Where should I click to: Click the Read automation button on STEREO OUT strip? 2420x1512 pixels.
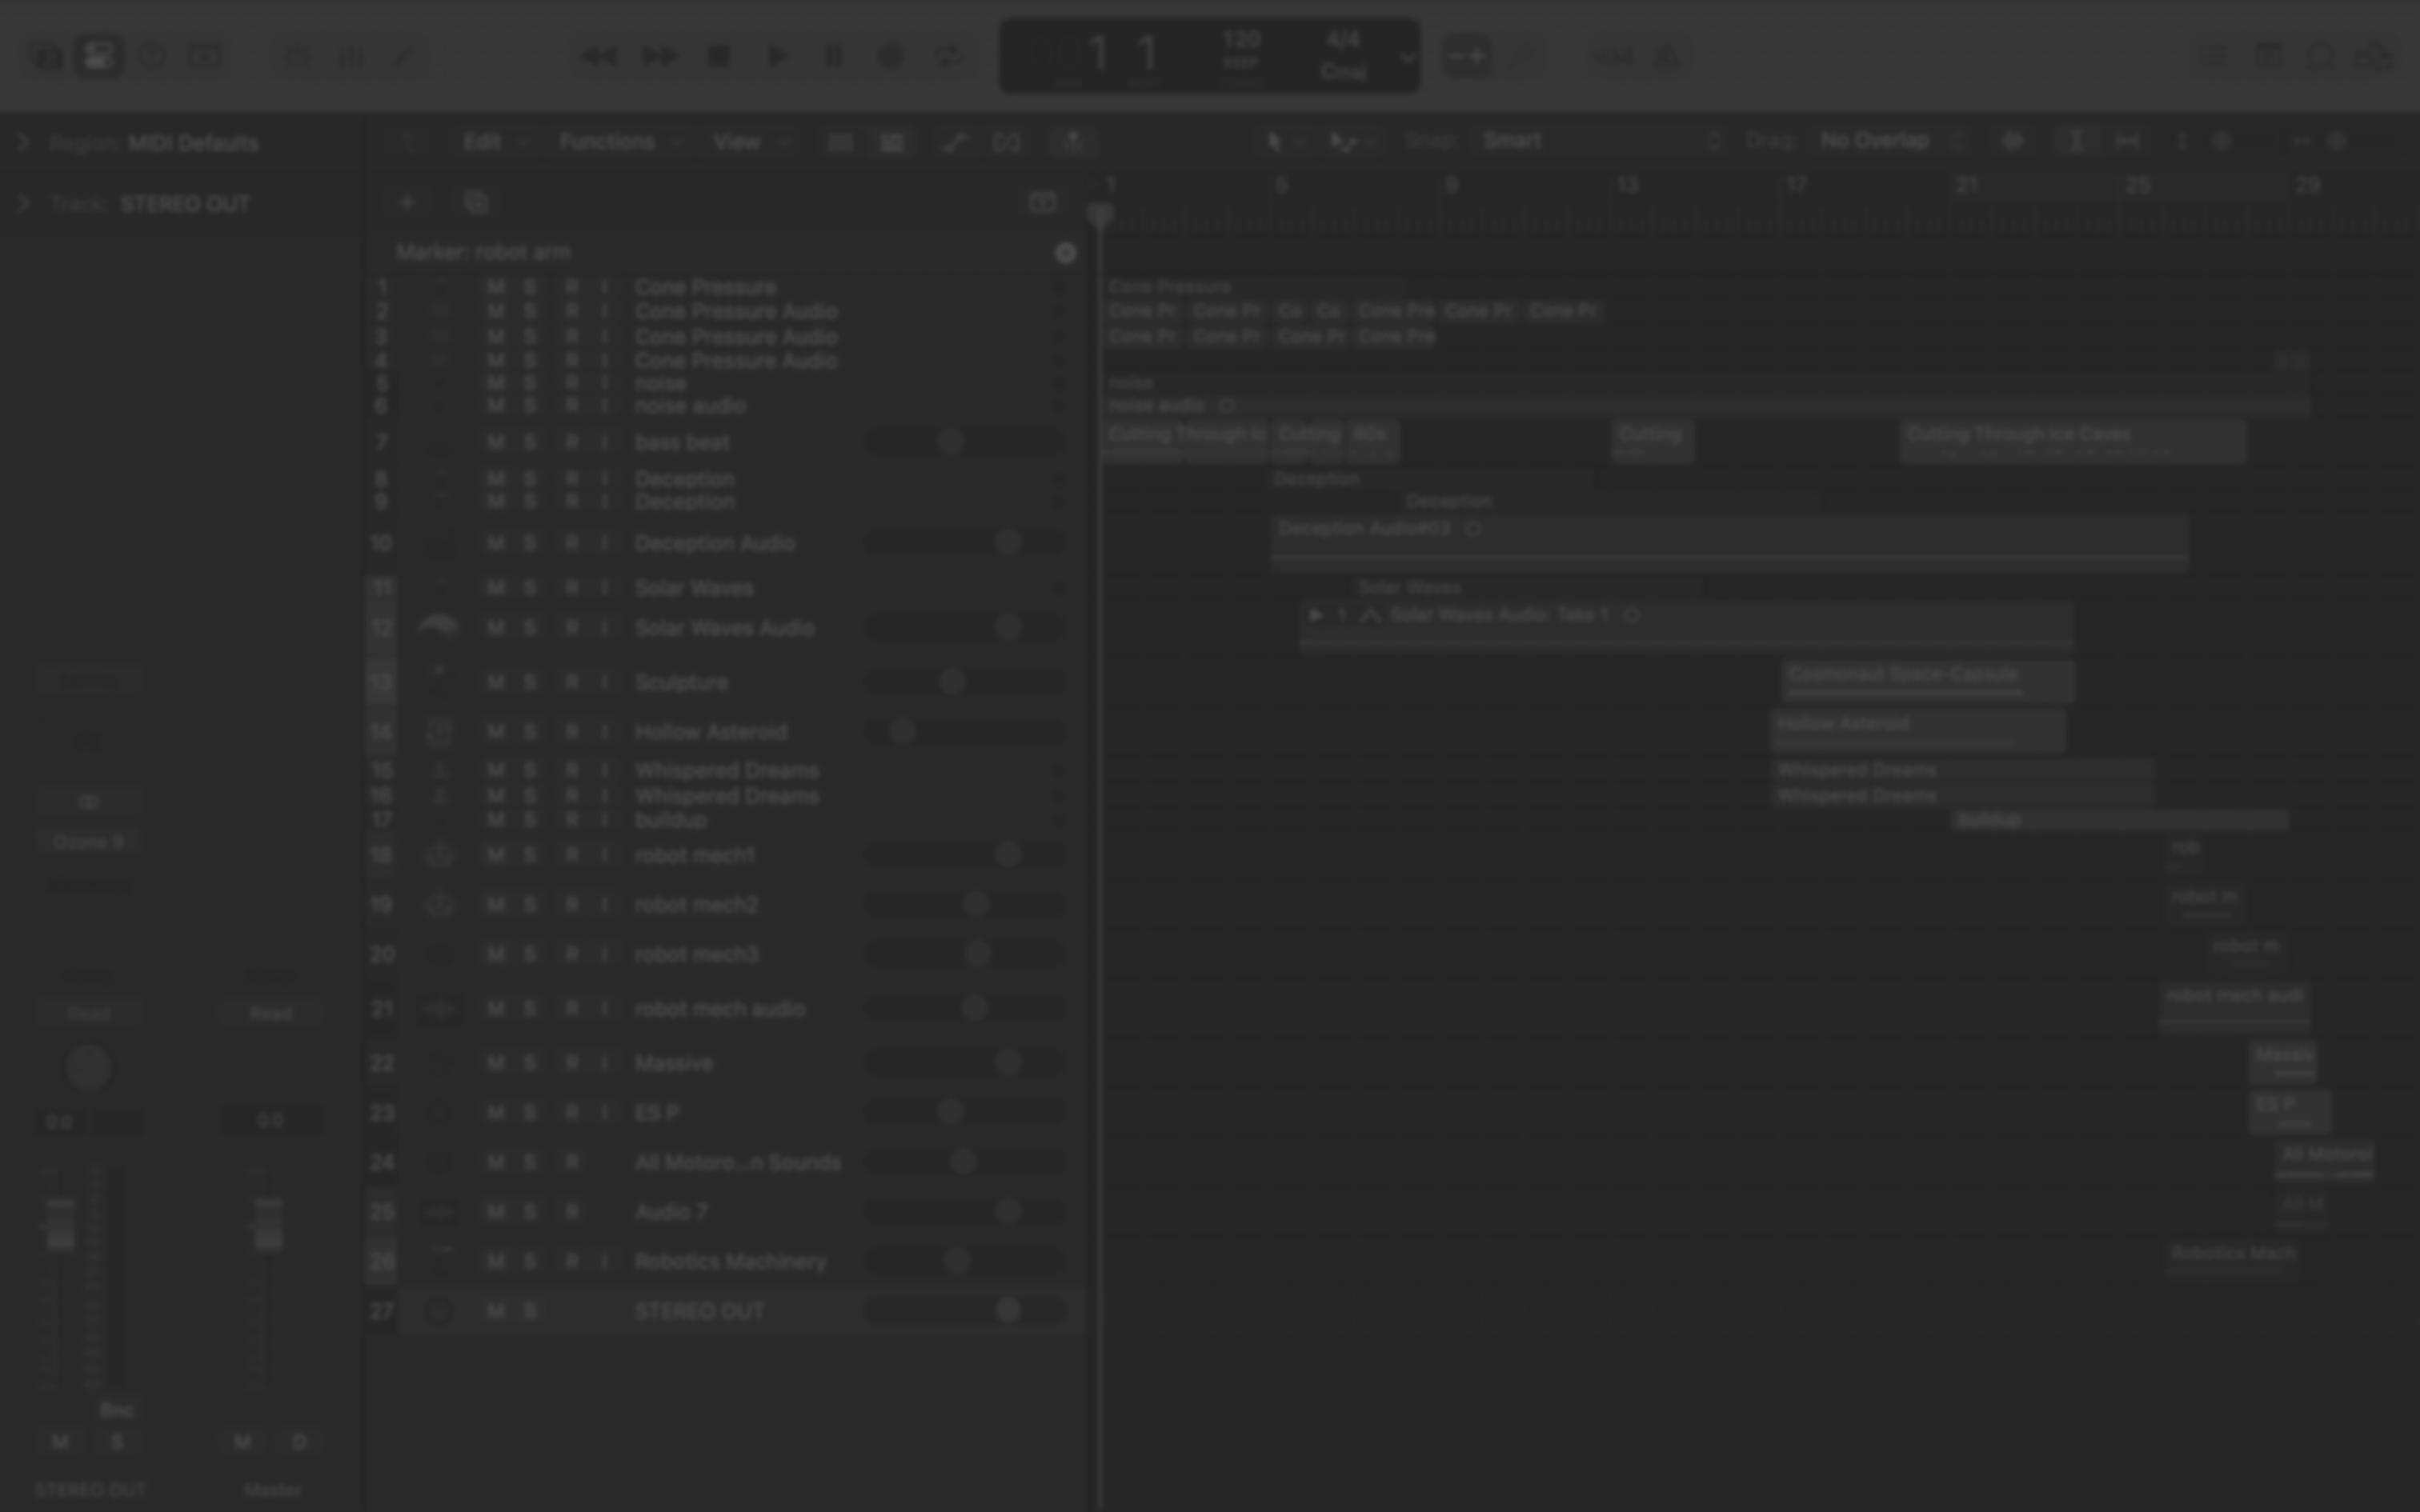(89, 1014)
